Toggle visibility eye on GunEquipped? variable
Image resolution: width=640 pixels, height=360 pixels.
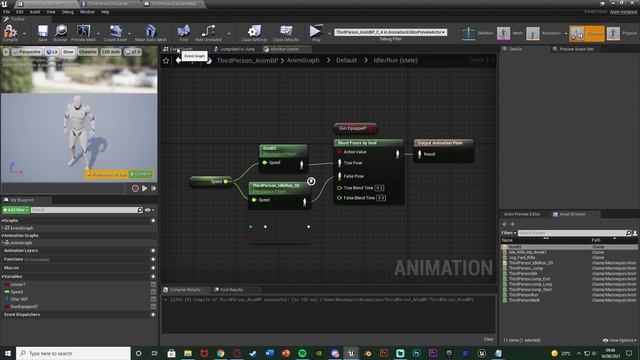click(x=153, y=307)
